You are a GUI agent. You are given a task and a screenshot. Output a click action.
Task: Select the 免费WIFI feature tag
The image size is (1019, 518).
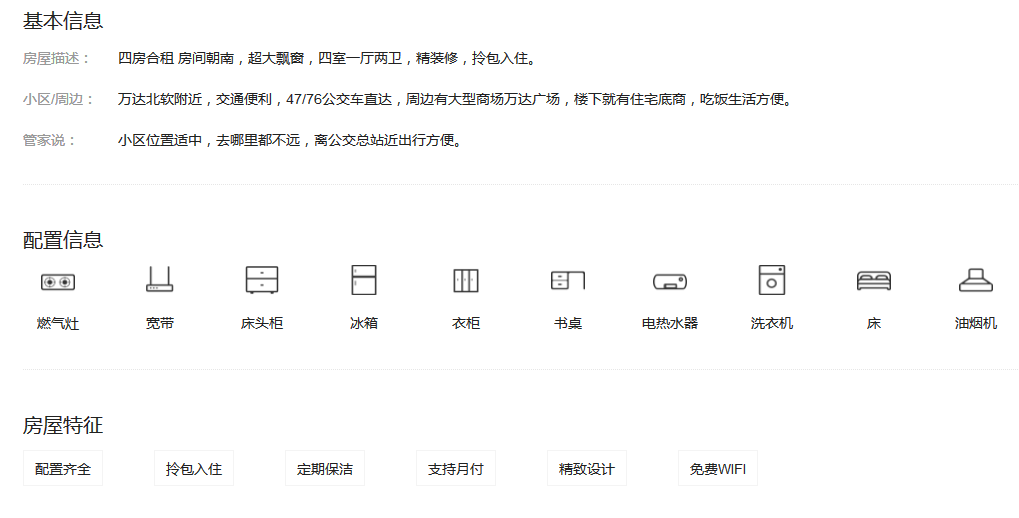click(718, 468)
